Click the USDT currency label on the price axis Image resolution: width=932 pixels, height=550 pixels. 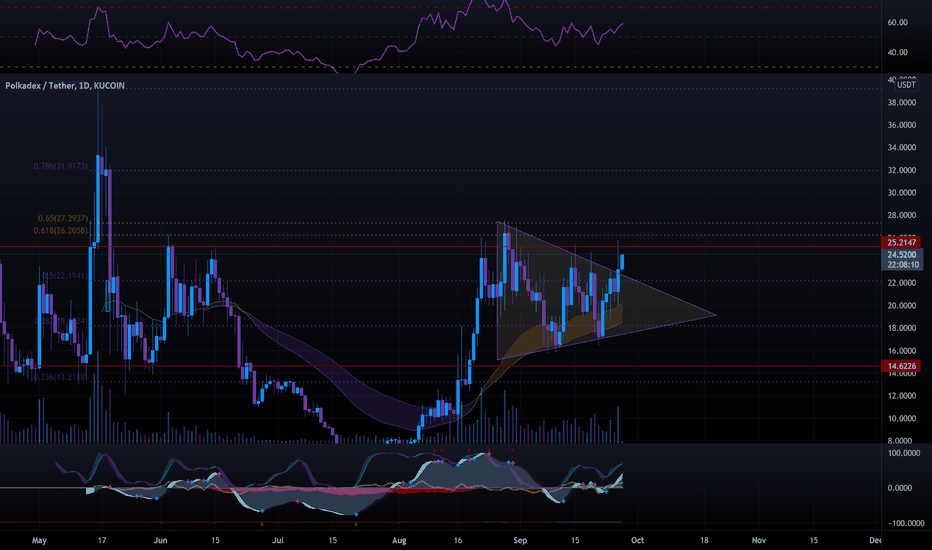point(906,85)
